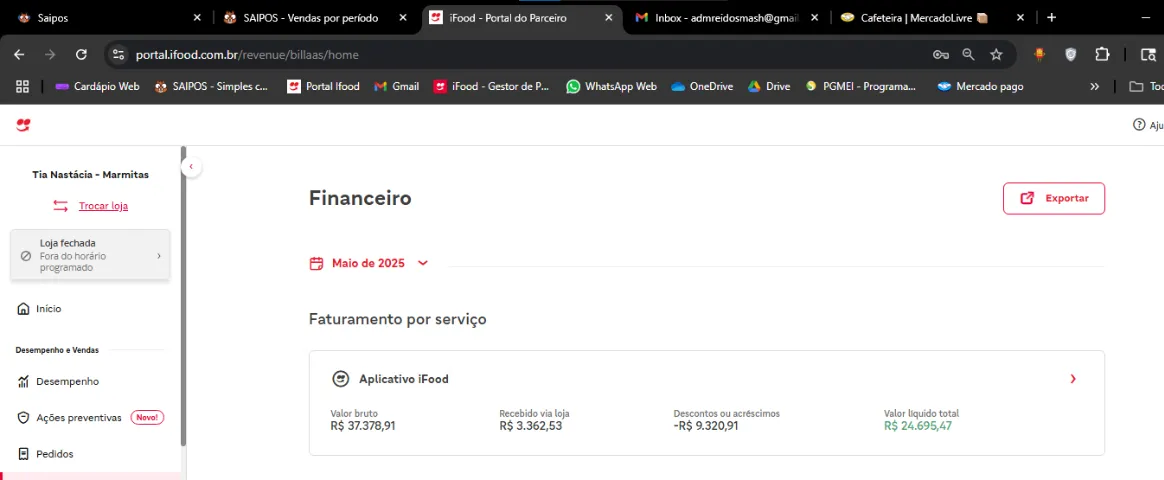
Task: Click the calendar icon beside Maio de 2025
Action: 316,263
